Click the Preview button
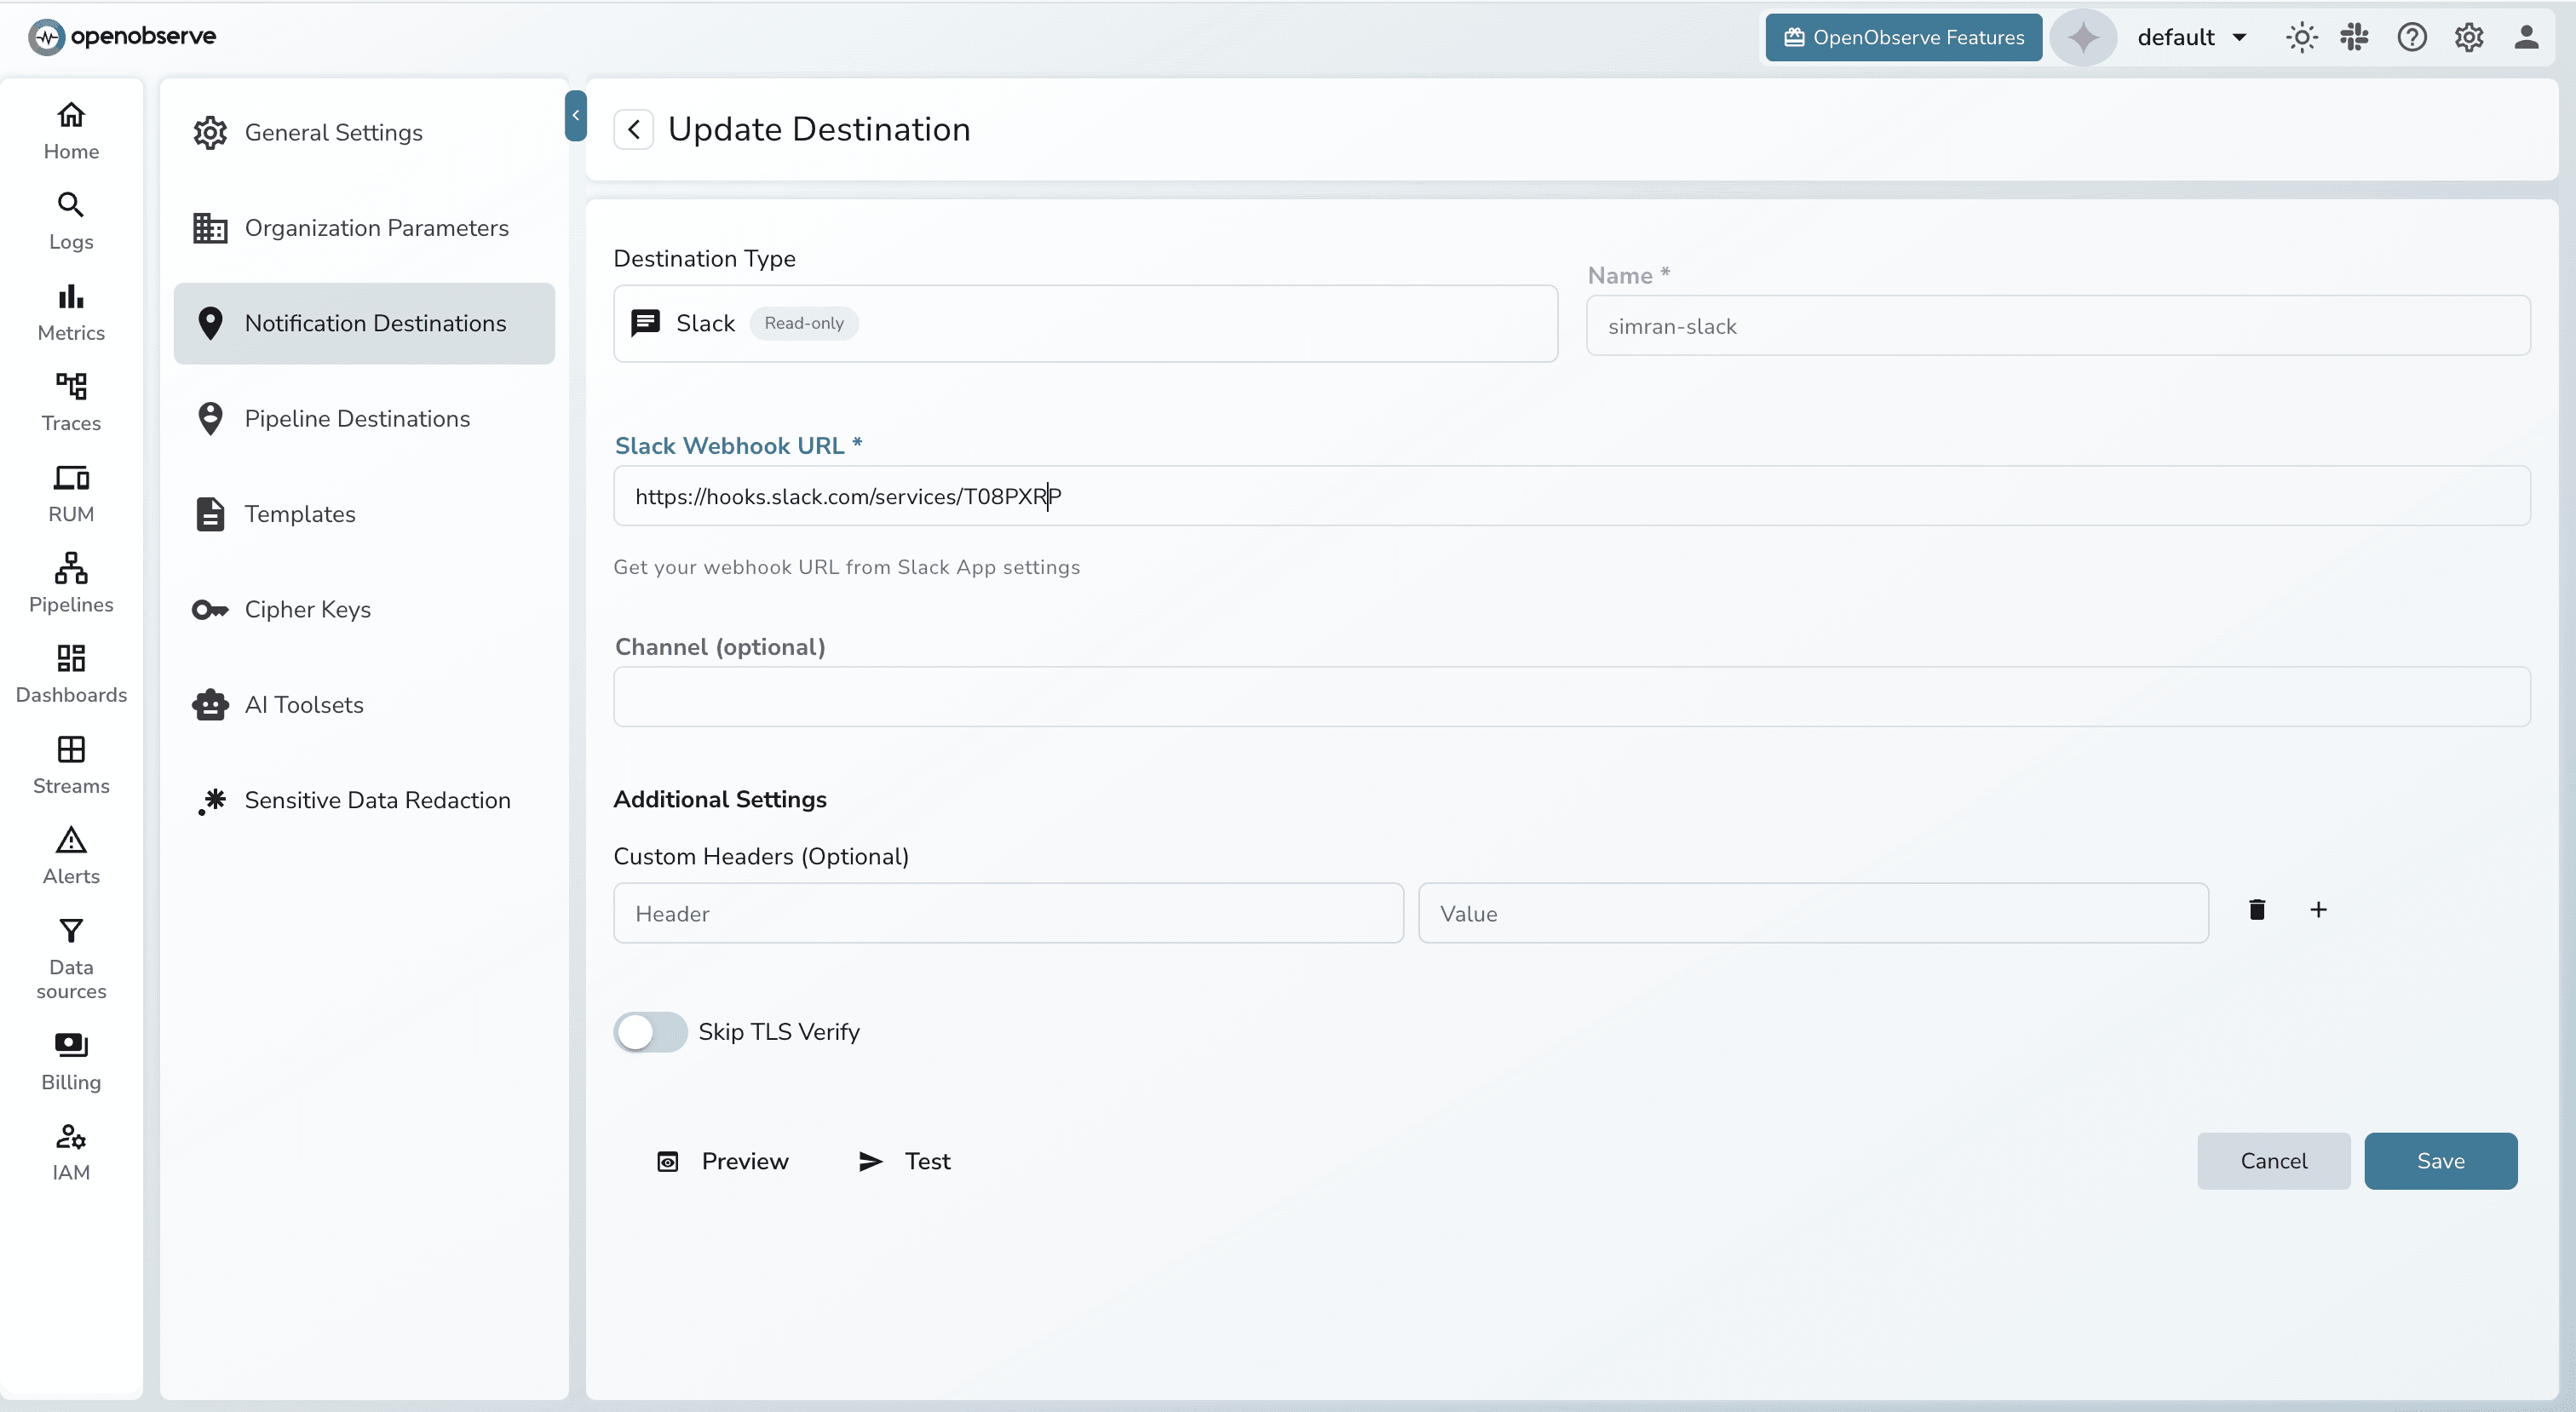The height and width of the screenshot is (1412, 2576). [x=723, y=1161]
